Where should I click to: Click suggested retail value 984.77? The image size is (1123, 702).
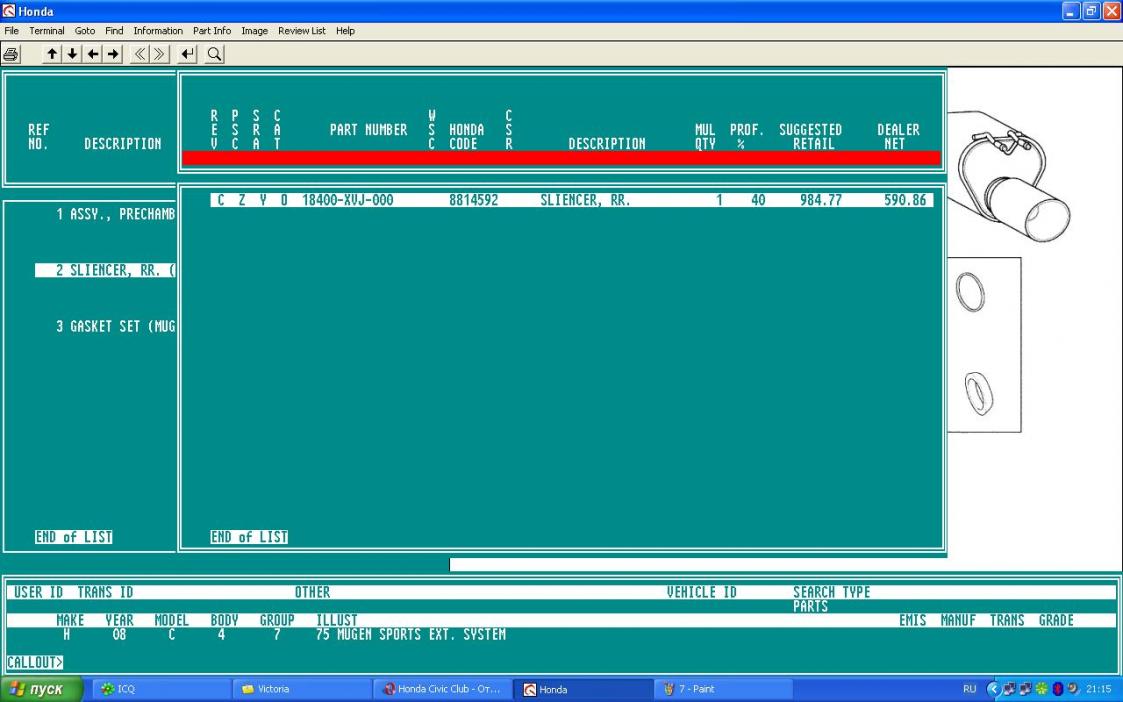click(821, 201)
